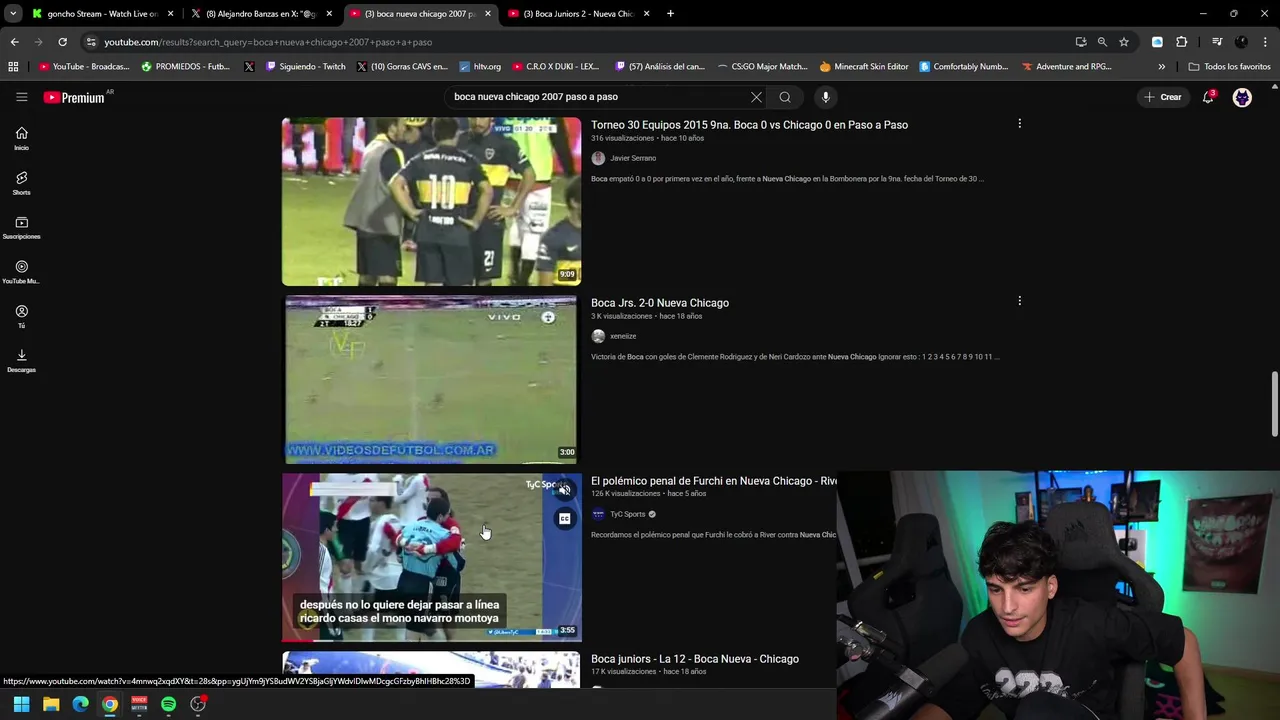Visit the Javier Serrano channel
1280x720 pixels.
pos(633,158)
